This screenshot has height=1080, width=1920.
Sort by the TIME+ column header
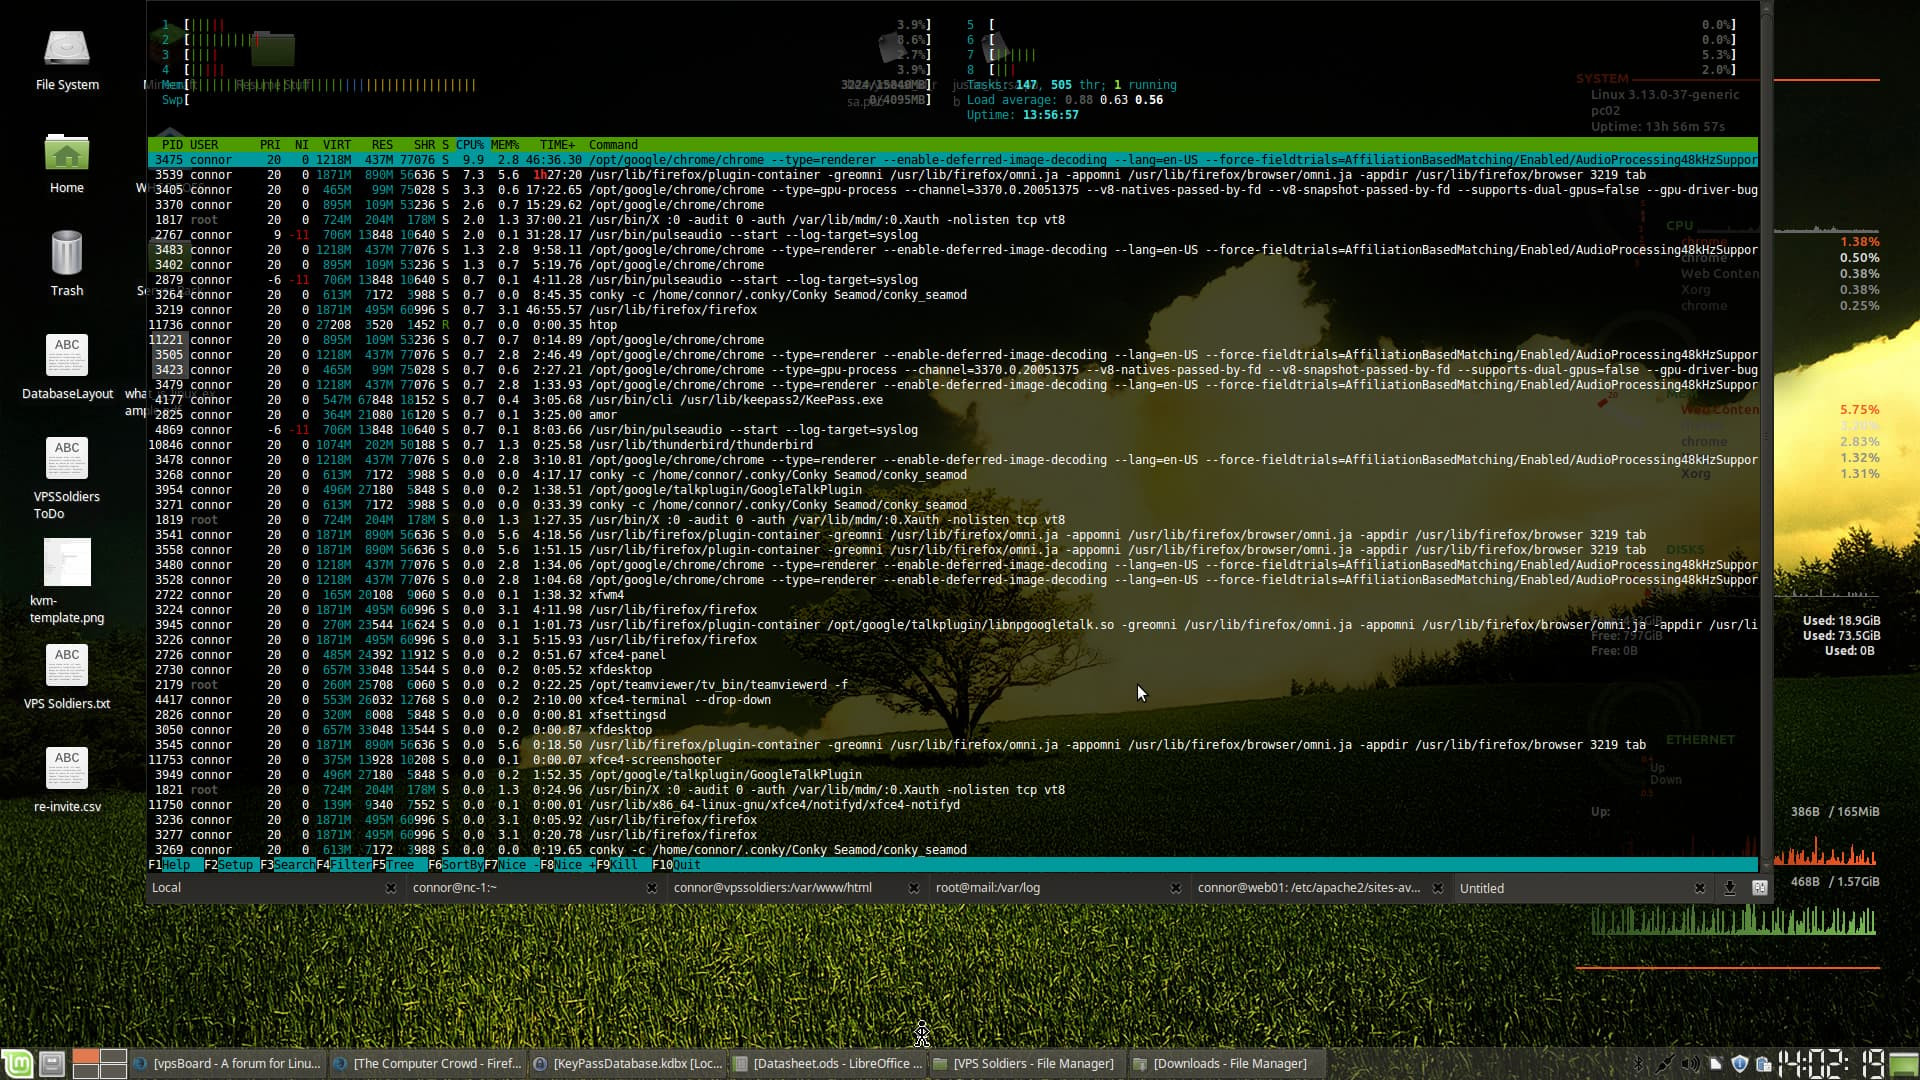(558, 145)
